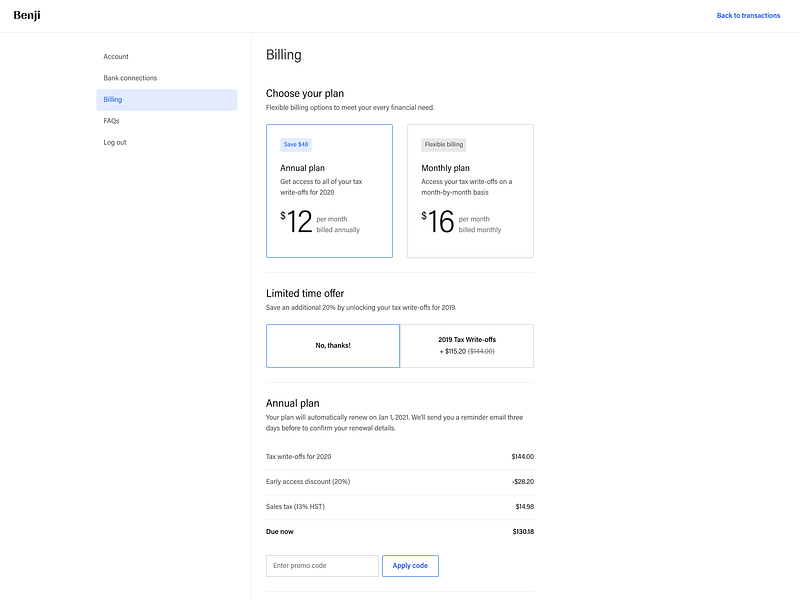Image resolution: width=800 pixels, height=600 pixels.
Task: Click the Sales tax (13% HST) row
Action: pos(400,507)
